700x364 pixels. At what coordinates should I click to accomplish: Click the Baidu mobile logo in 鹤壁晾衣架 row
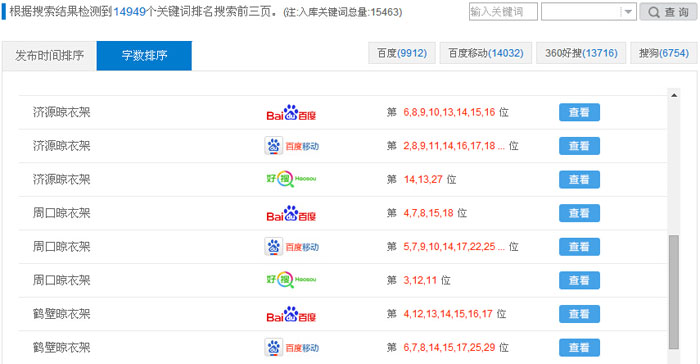292,347
